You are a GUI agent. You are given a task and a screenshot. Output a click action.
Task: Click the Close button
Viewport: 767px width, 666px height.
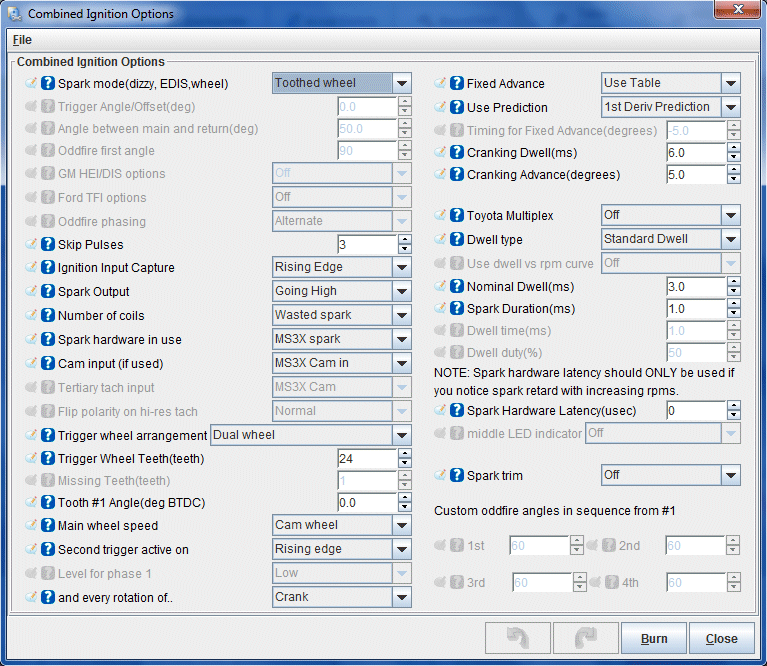point(721,639)
